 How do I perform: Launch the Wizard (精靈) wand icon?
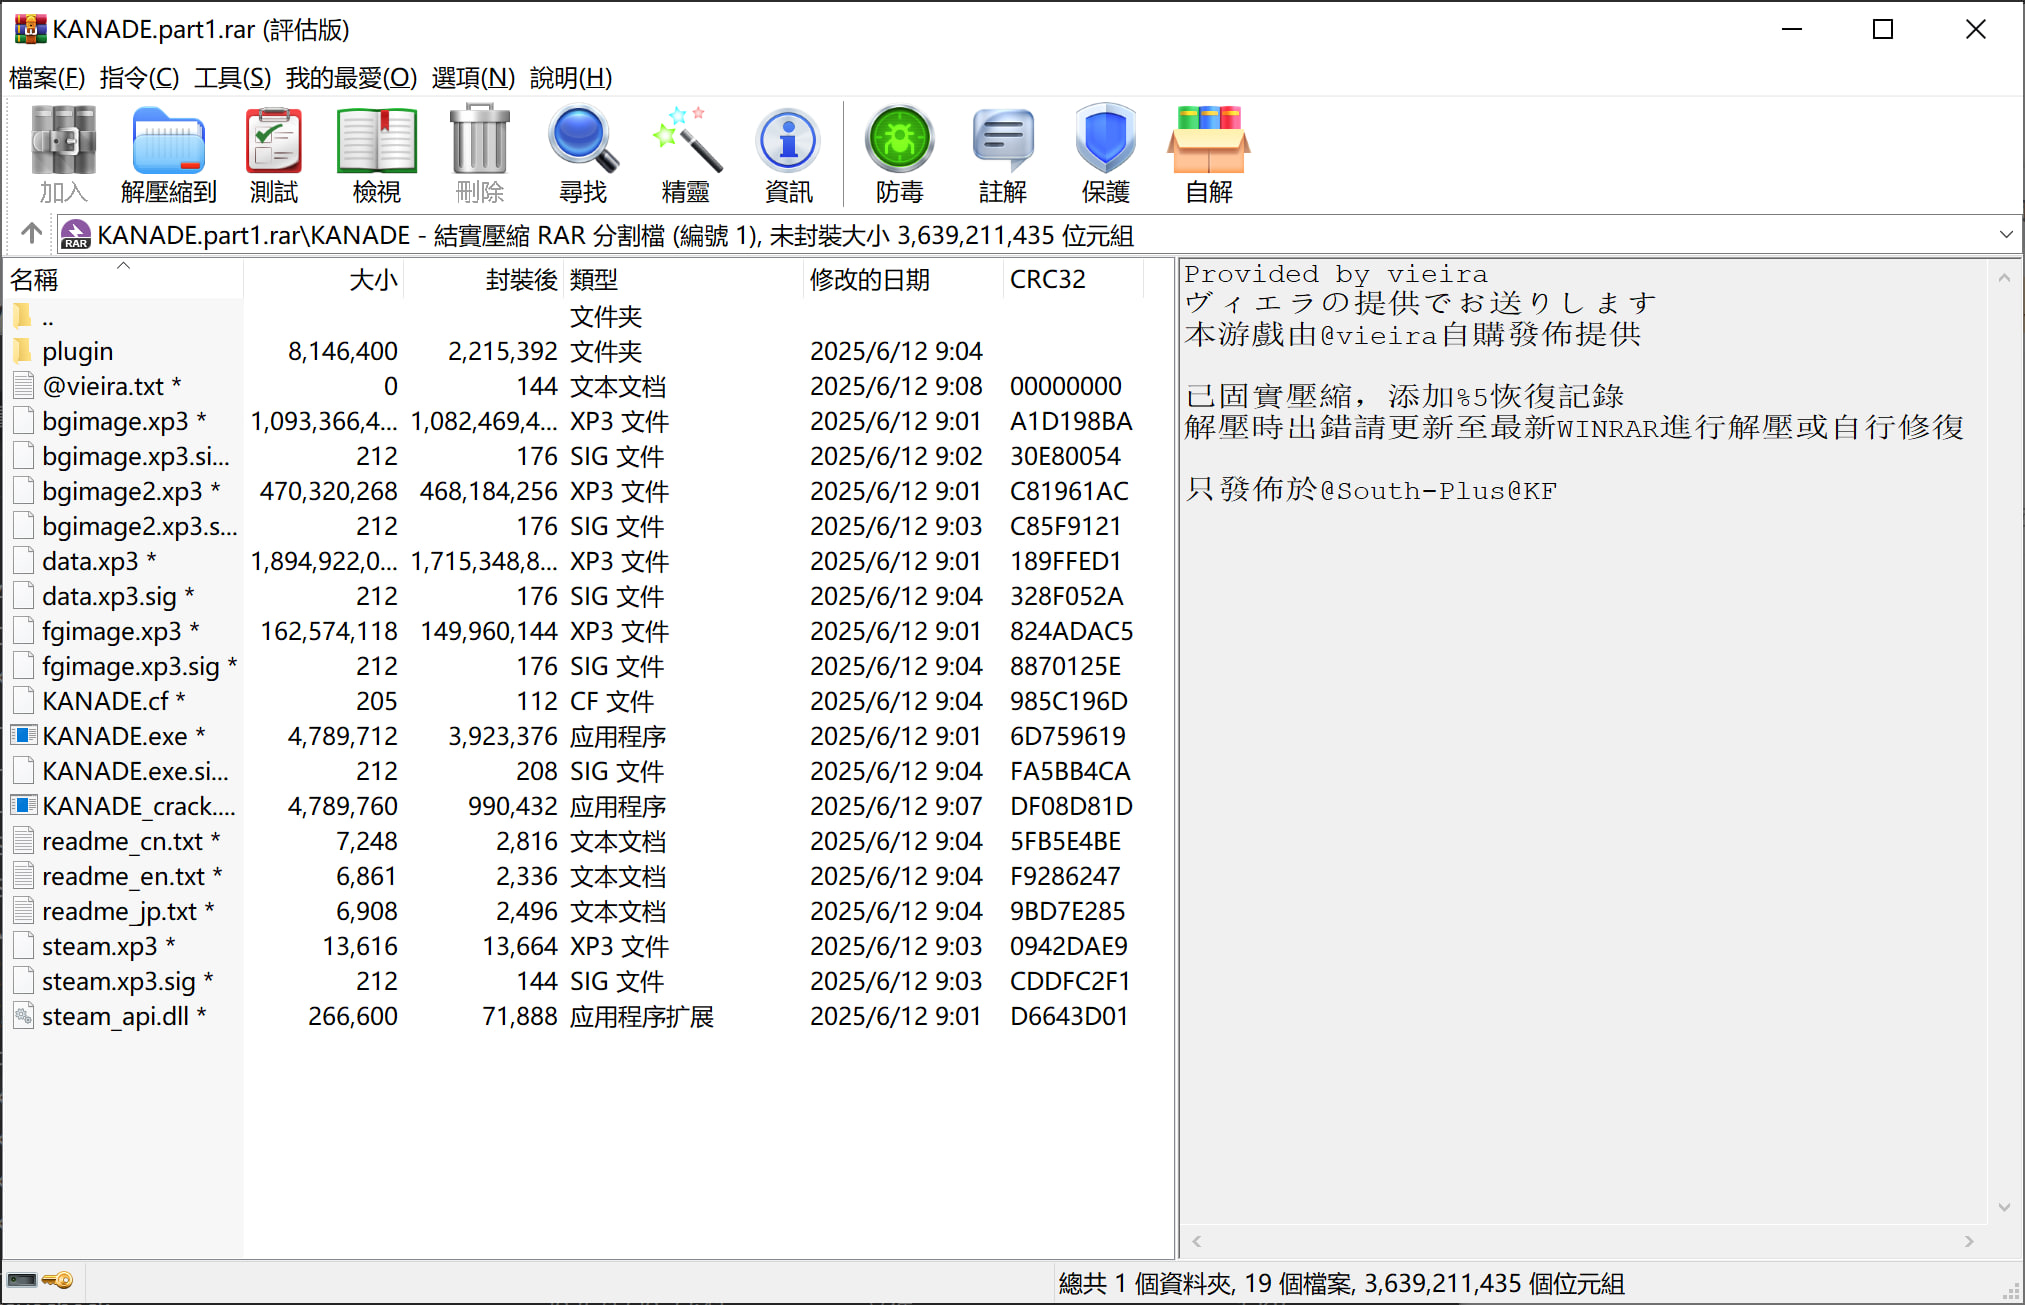tap(685, 153)
